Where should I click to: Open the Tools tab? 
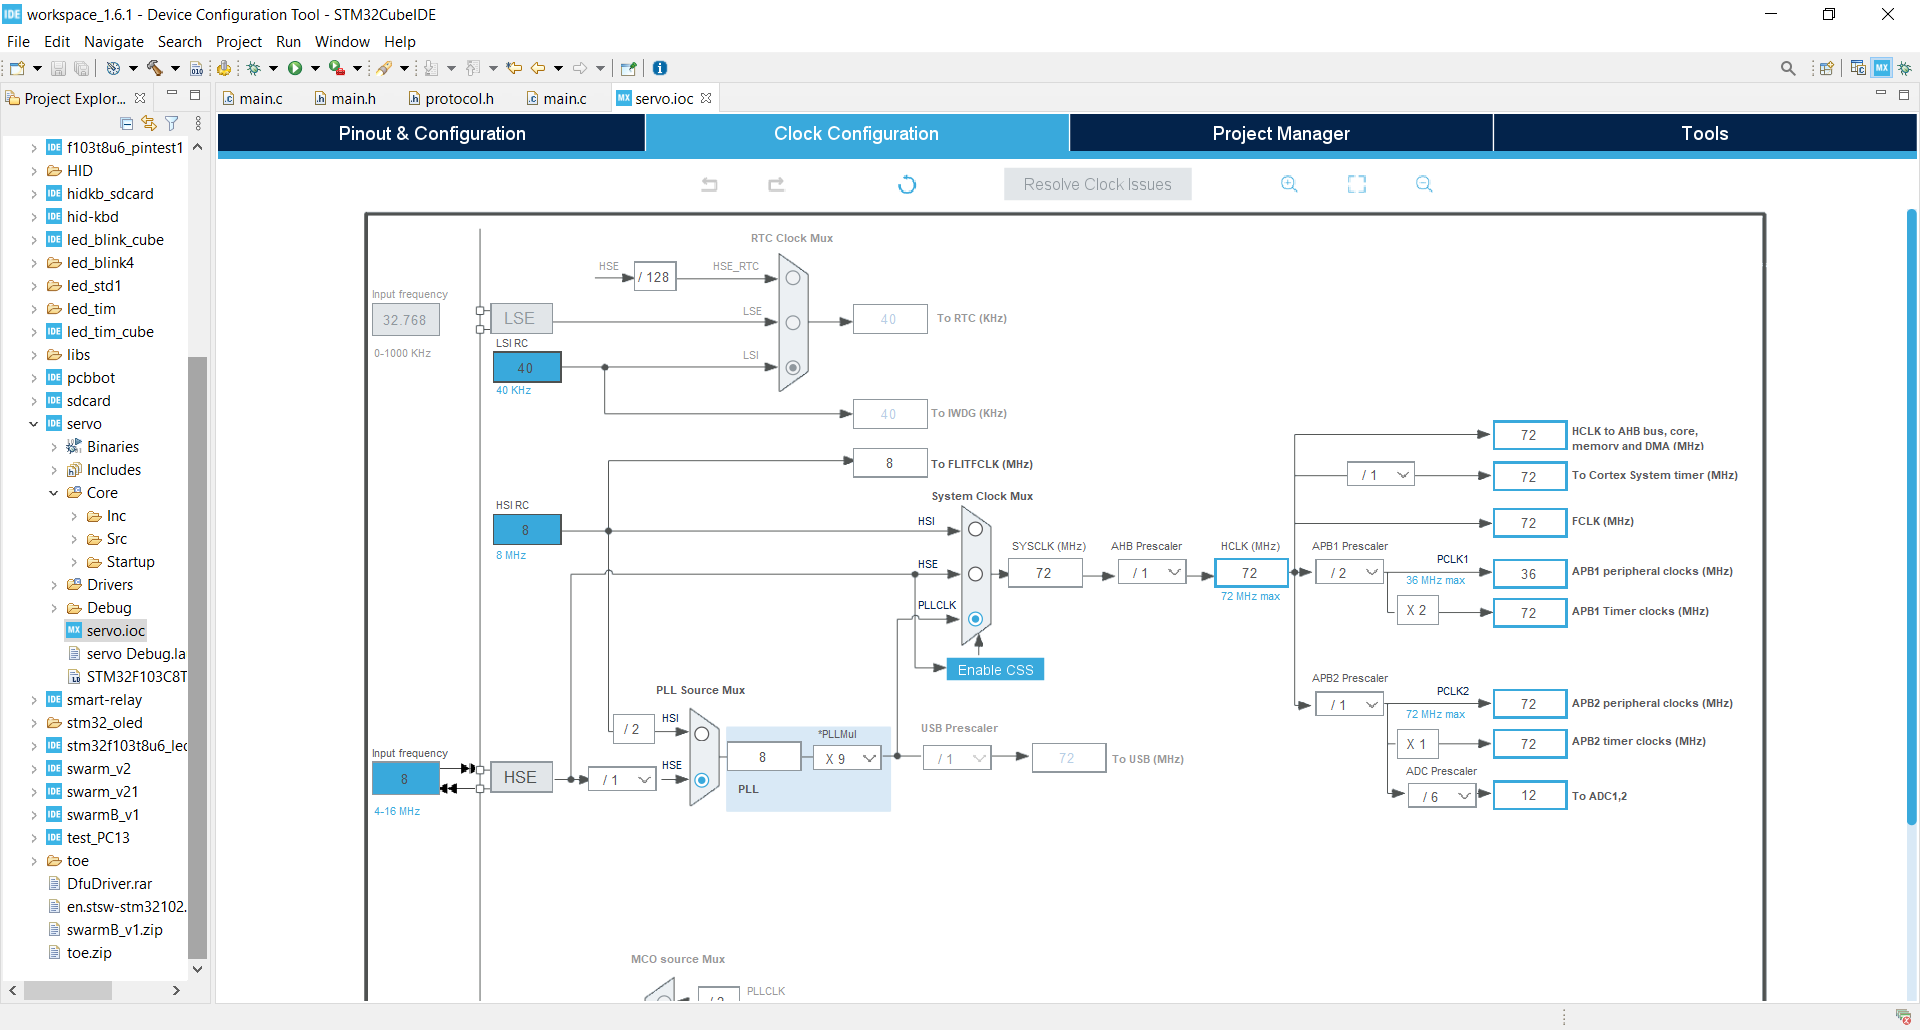click(x=1705, y=133)
